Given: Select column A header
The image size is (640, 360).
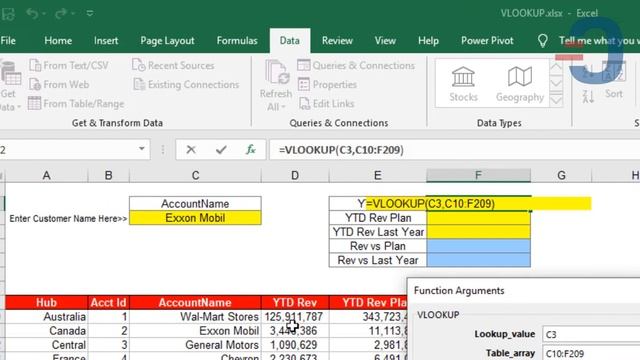Looking at the screenshot, I should [x=46, y=176].
